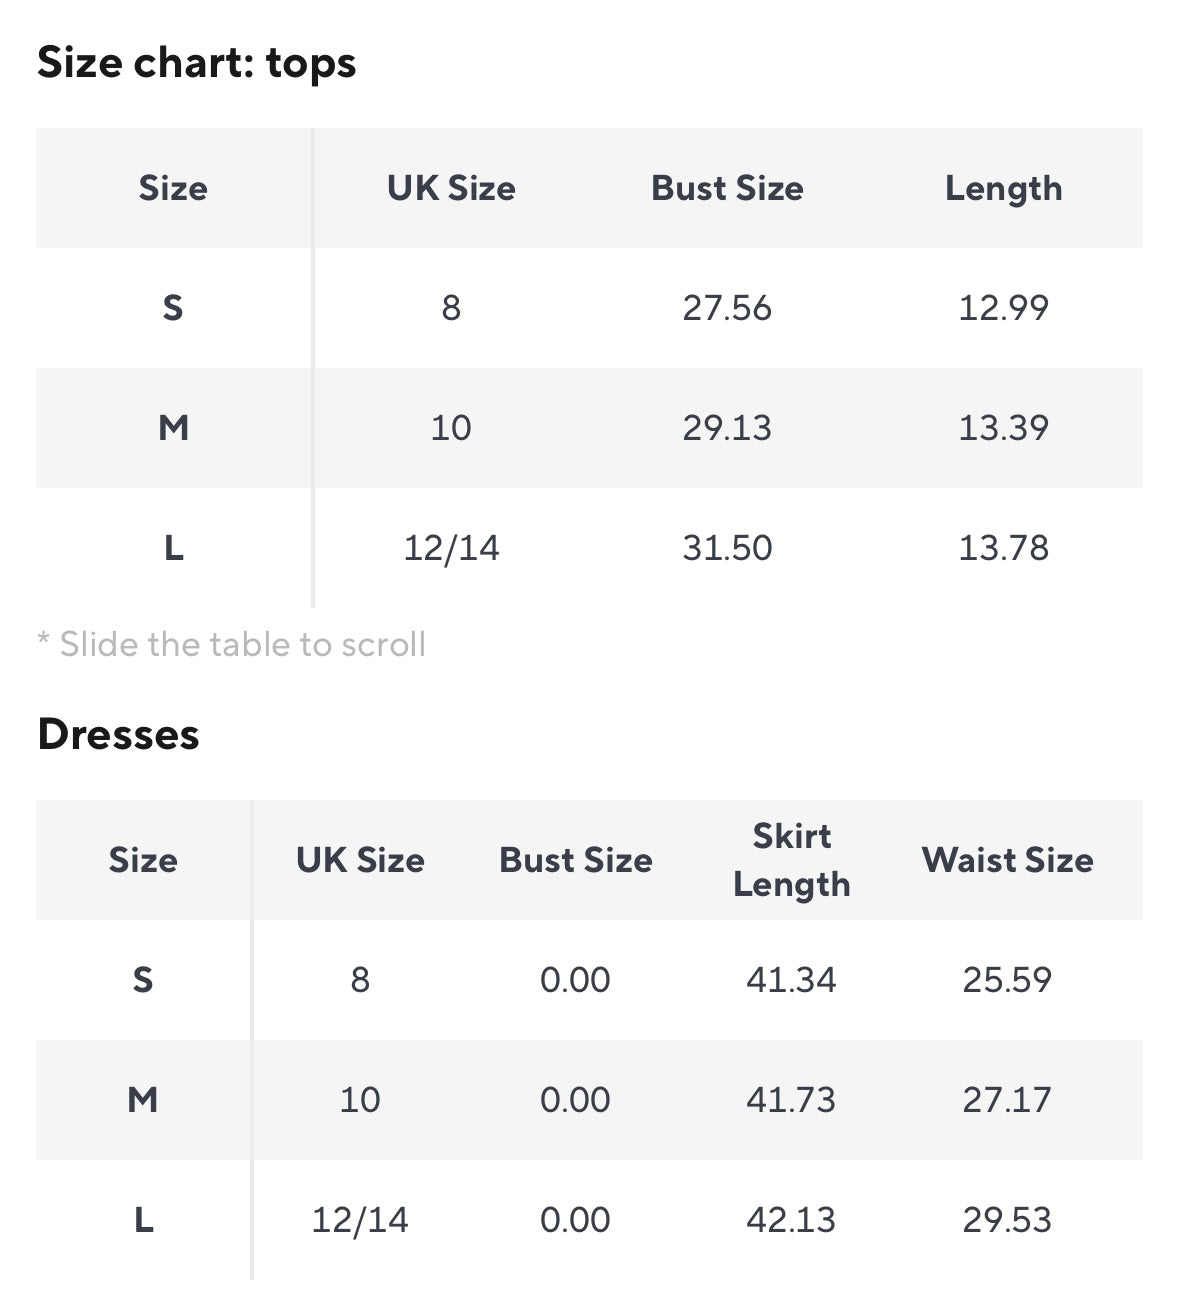The image size is (1178, 1293).
Task: Click the Bust Size header in tops table
Action: pos(727,189)
